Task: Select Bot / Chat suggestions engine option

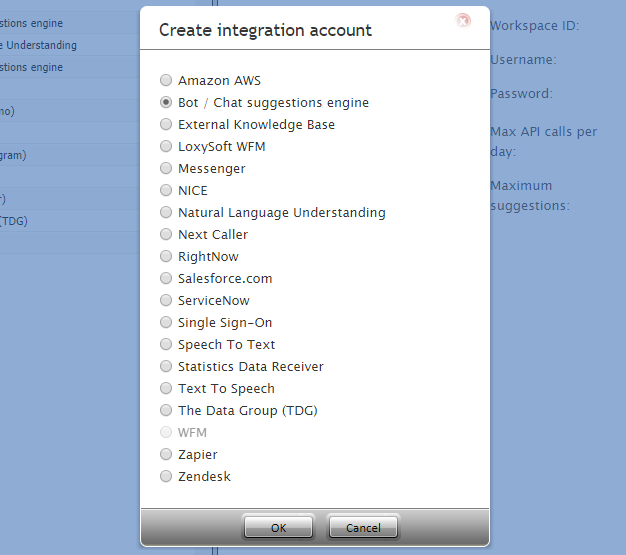Action: 166,102
